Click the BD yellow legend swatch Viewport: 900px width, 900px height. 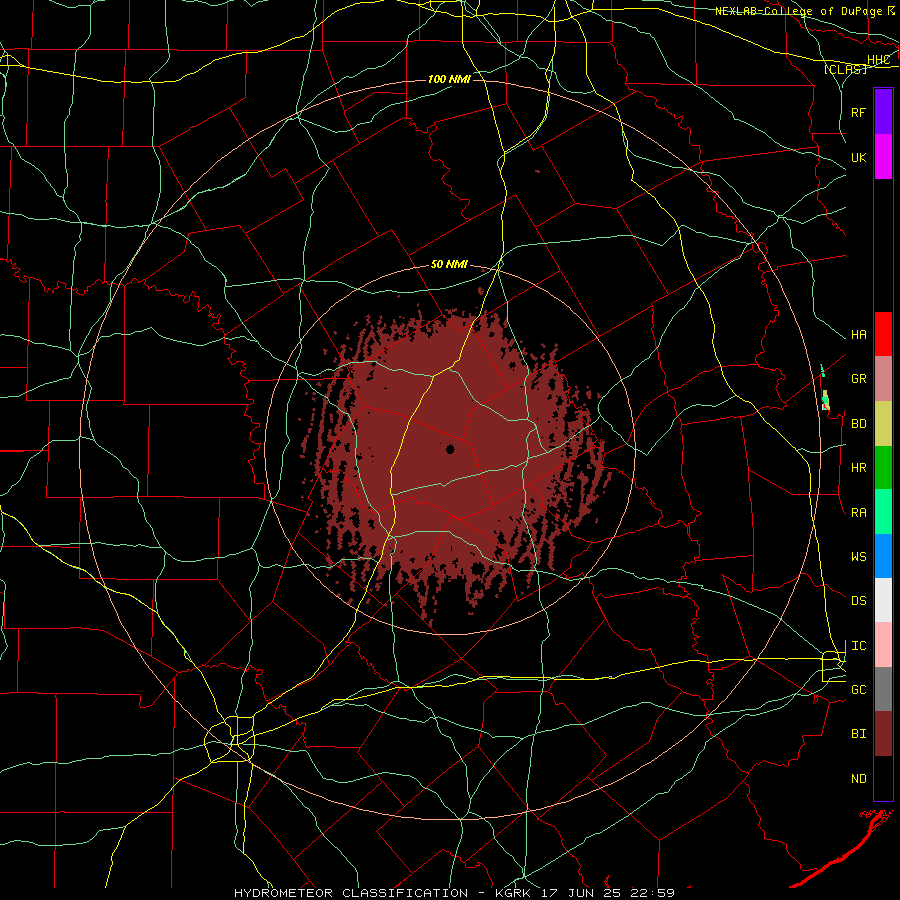click(883, 423)
